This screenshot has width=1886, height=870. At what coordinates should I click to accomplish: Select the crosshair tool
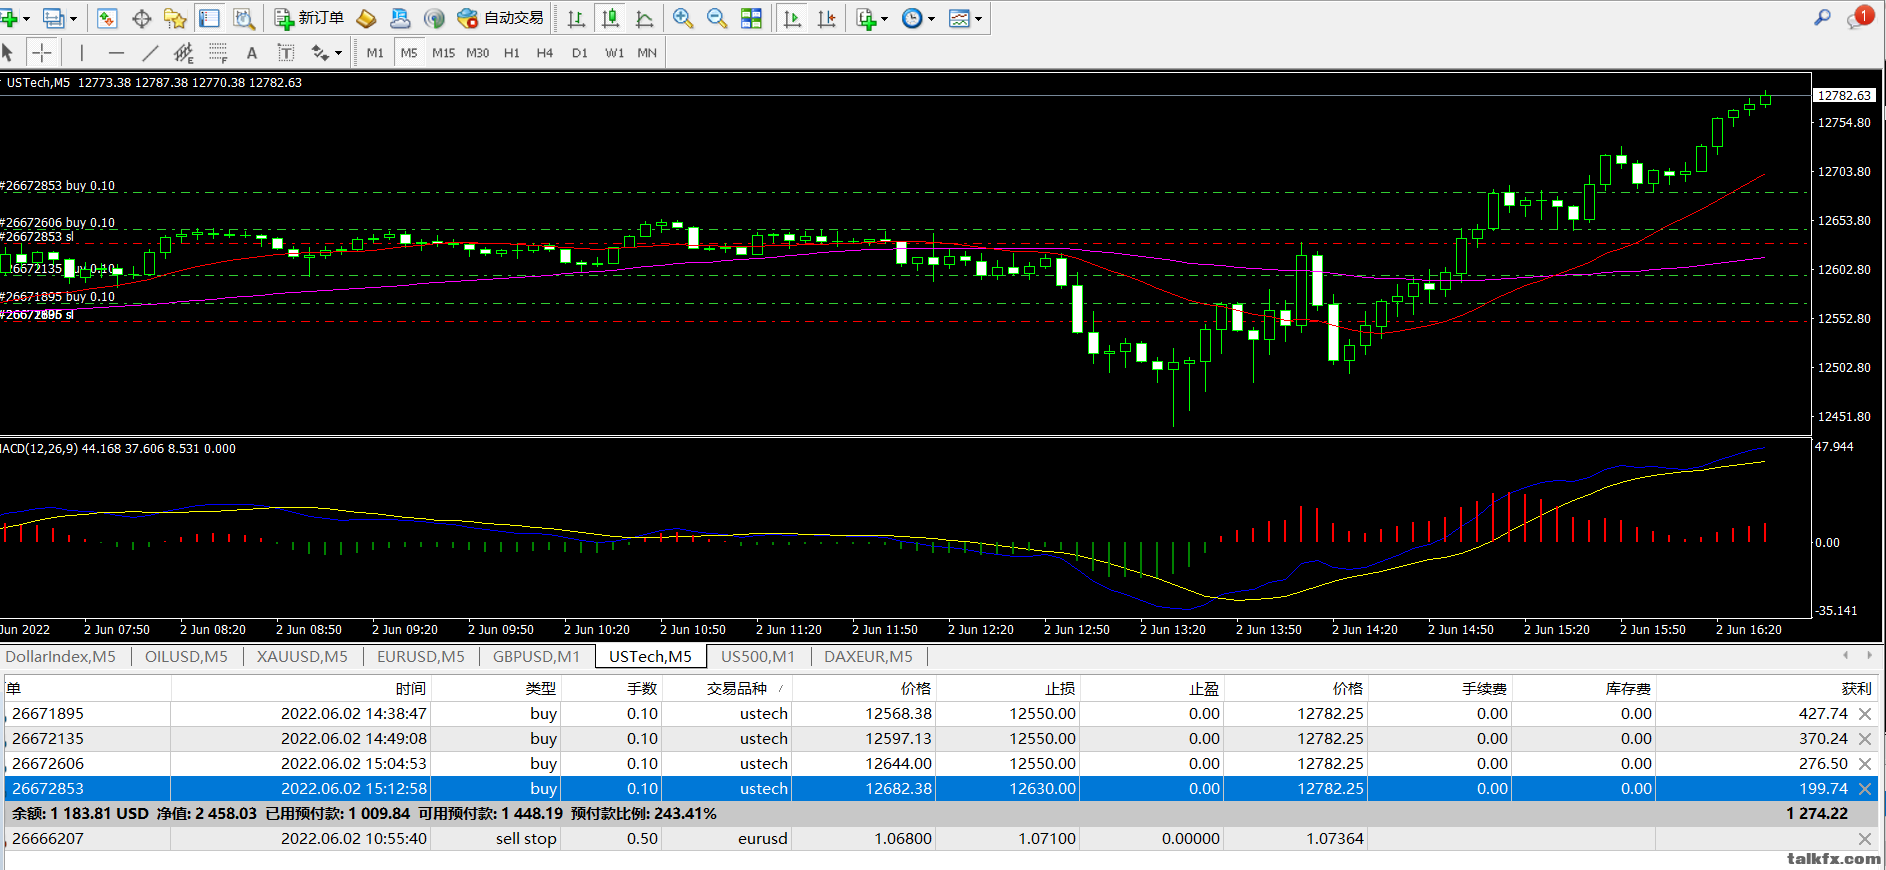tap(42, 52)
